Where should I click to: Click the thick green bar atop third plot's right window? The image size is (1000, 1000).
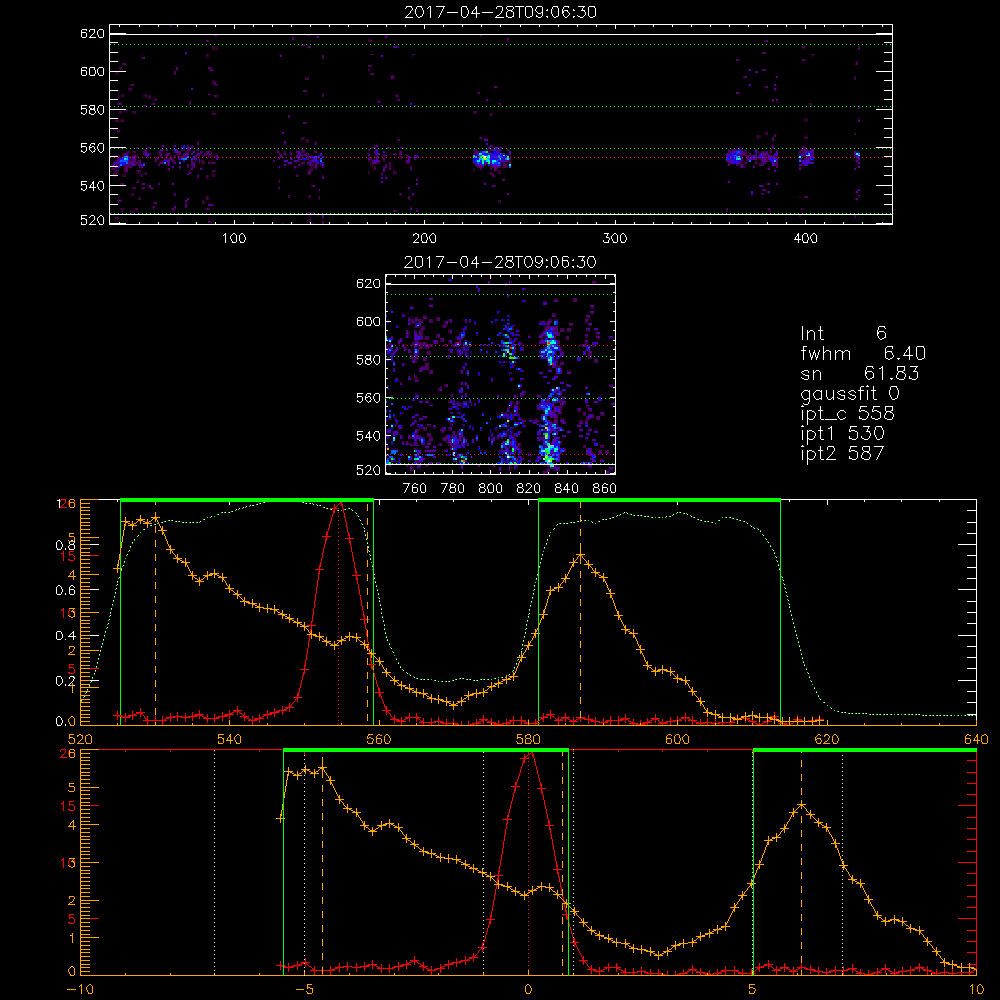659,500
